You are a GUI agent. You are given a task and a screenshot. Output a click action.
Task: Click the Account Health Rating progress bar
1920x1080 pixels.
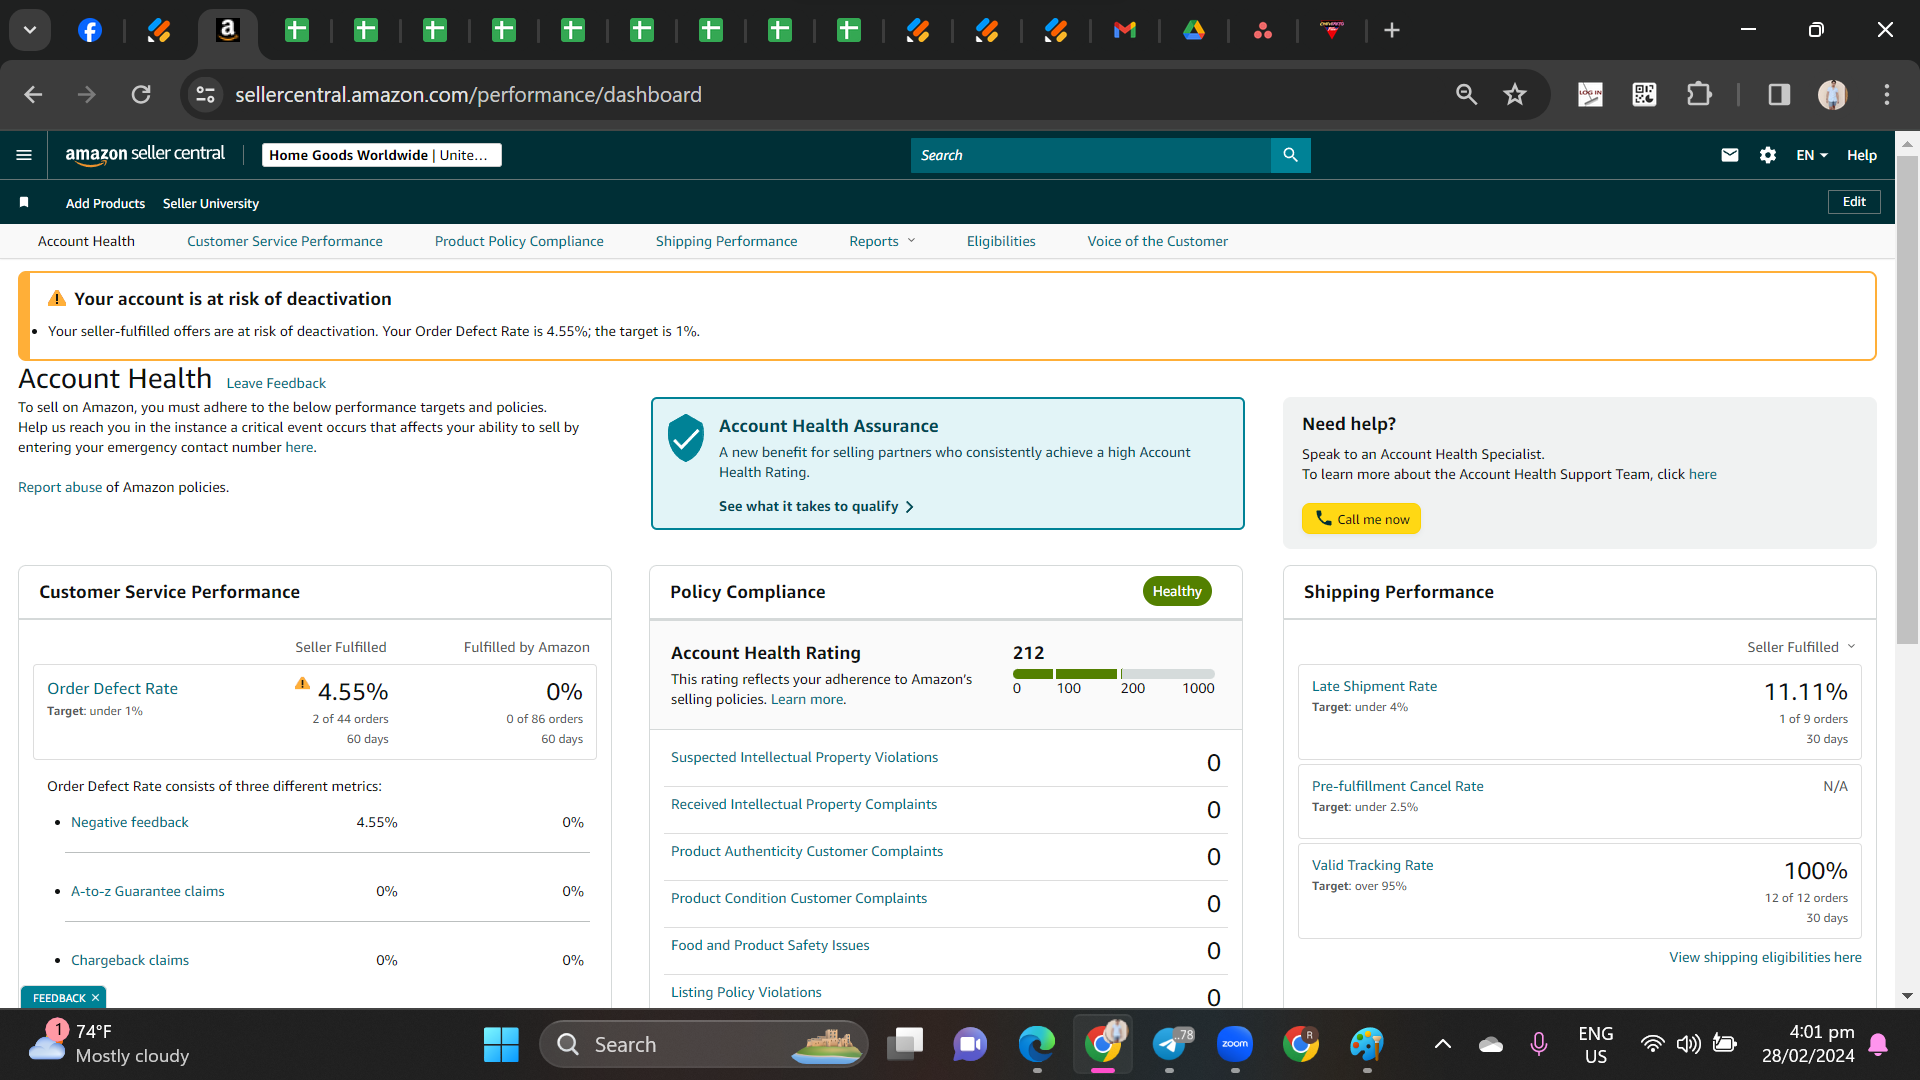point(1114,674)
